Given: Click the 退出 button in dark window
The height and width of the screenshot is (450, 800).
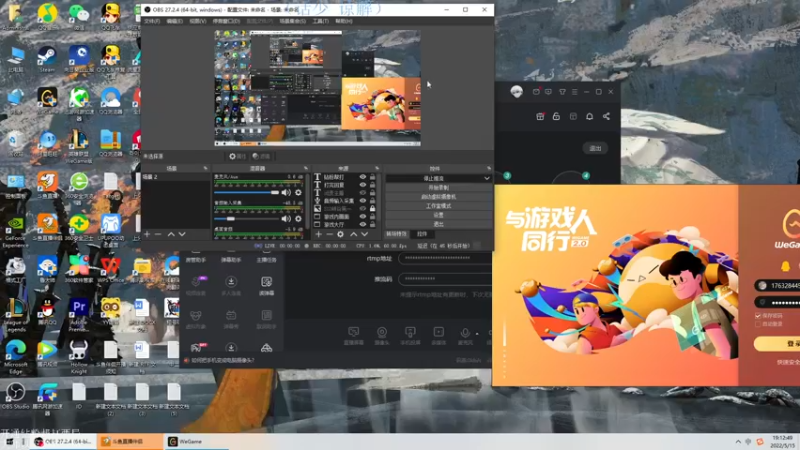Looking at the screenshot, I should coord(595,148).
